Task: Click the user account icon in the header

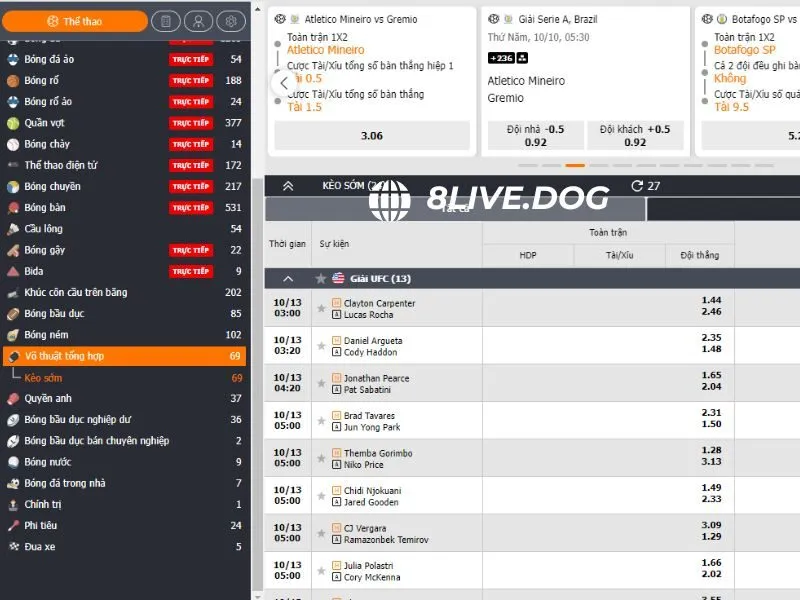Action: point(198,21)
